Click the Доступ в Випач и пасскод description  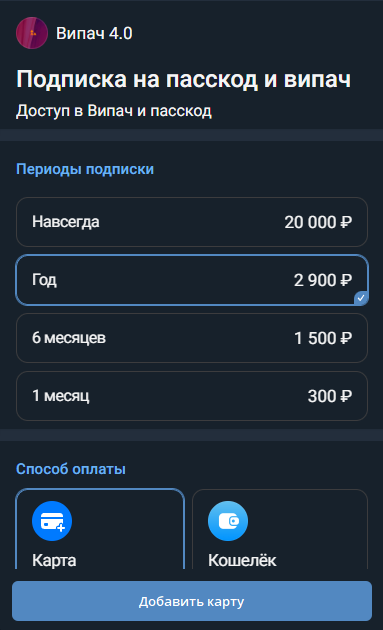[x=114, y=111]
